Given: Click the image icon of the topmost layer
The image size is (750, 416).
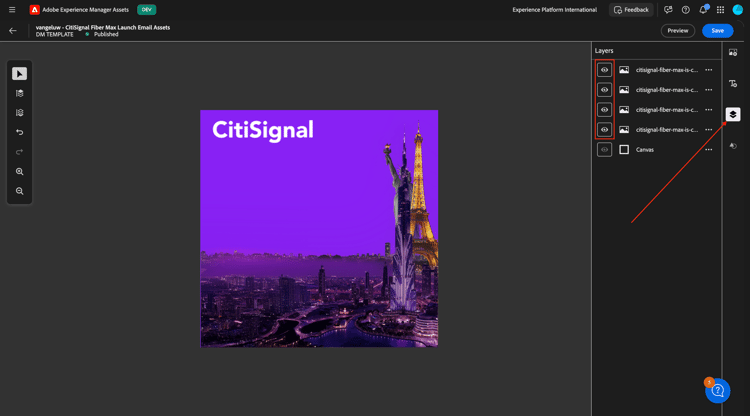Looking at the screenshot, I should (624, 70).
